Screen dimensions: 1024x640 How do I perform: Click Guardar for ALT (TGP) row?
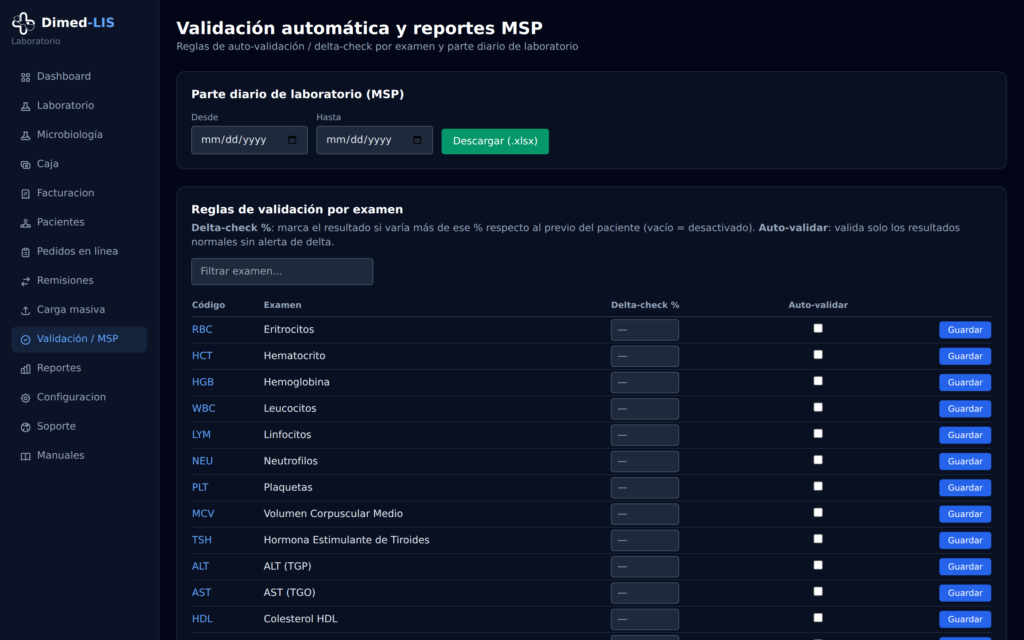coord(965,566)
